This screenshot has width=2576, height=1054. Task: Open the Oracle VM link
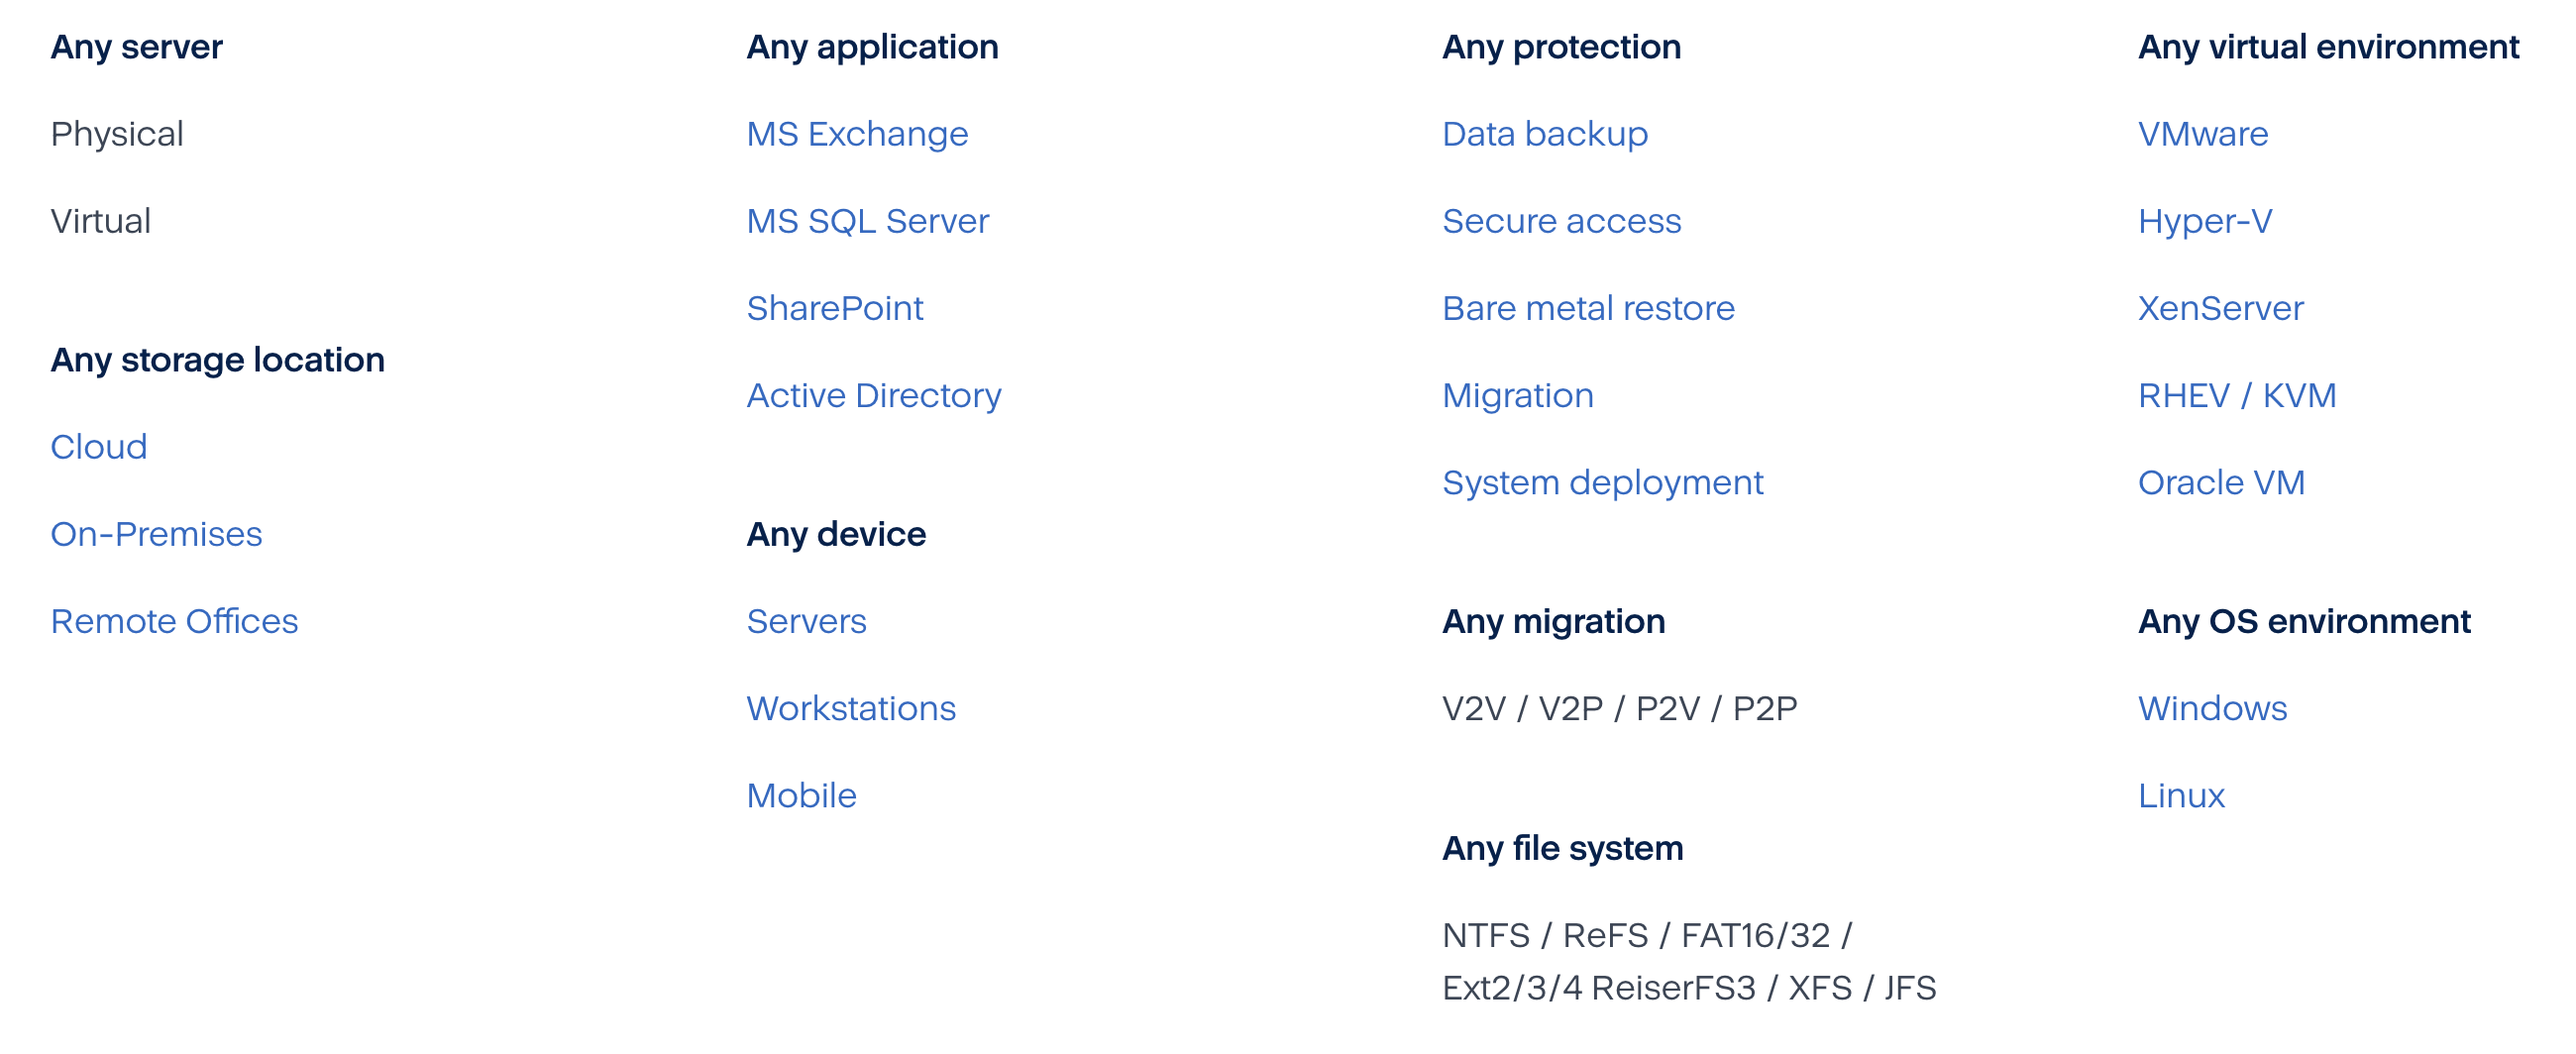pyautogui.click(x=2222, y=482)
